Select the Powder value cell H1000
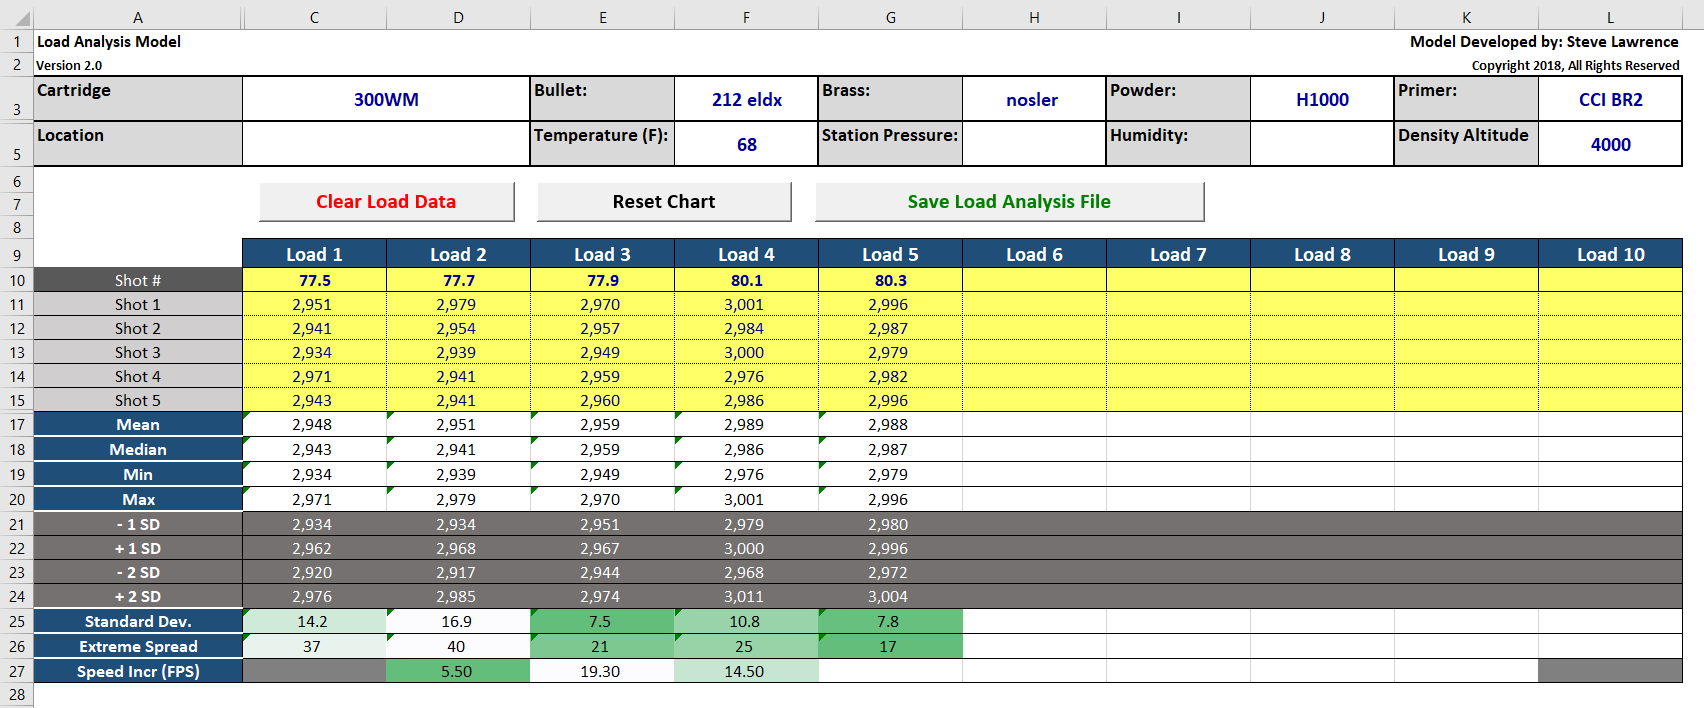This screenshot has width=1704, height=708. (1322, 99)
